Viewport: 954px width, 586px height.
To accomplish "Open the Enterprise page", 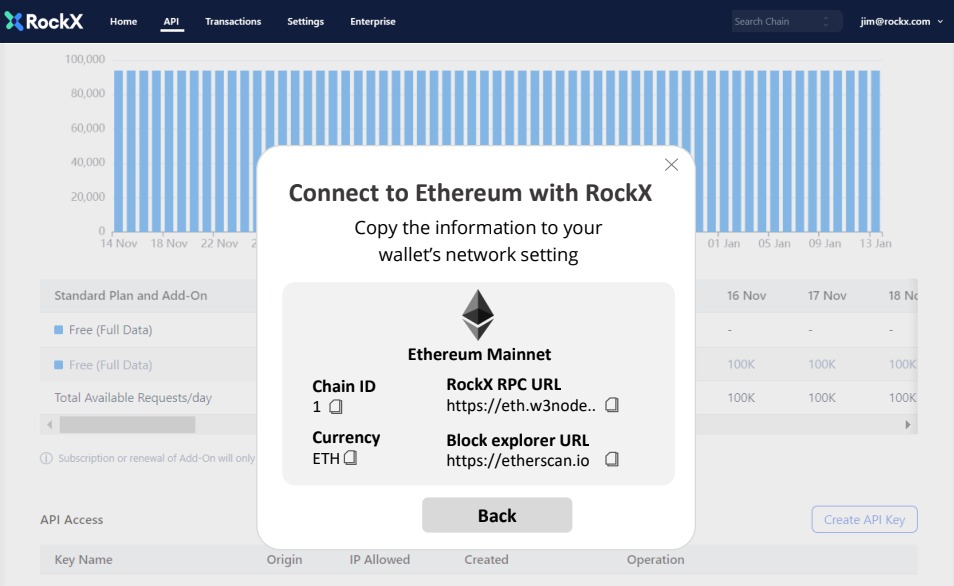I will (x=373, y=21).
